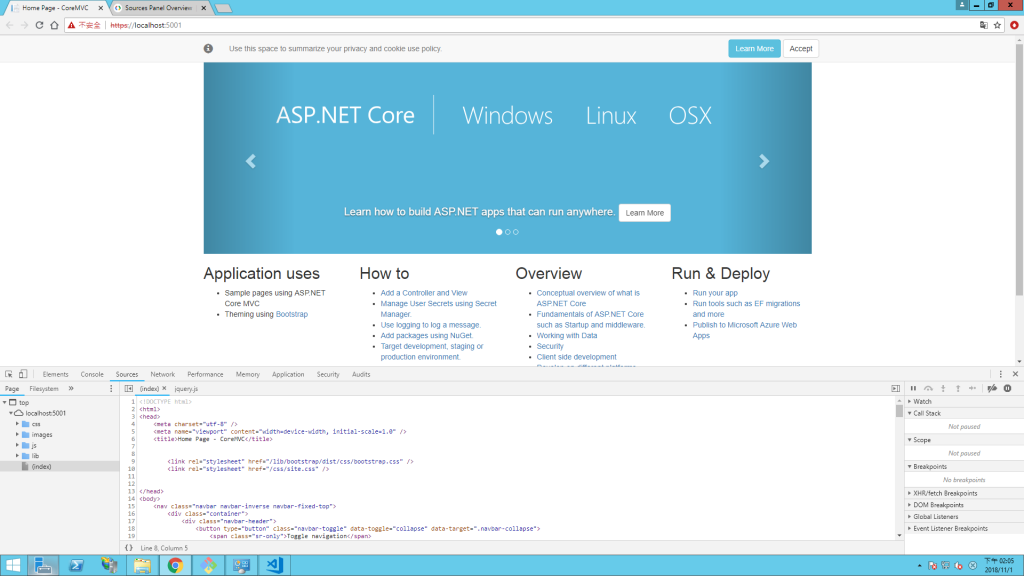Switch to the Console tab

[92, 374]
